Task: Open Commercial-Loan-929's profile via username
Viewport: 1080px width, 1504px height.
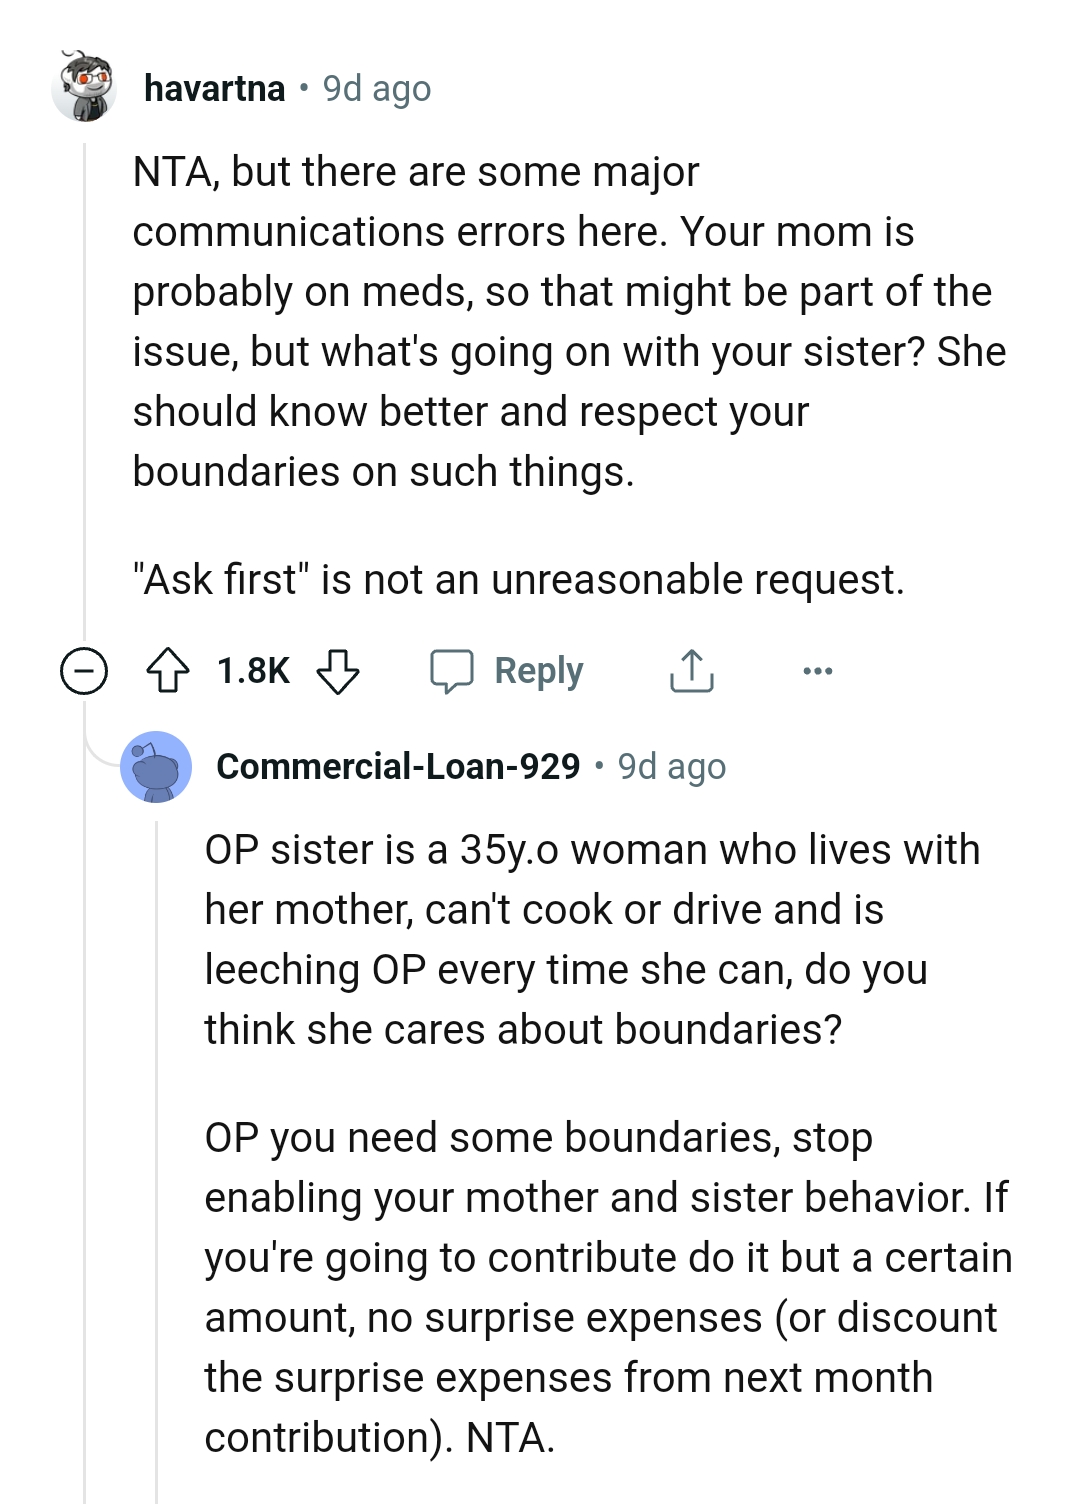Action: (398, 766)
